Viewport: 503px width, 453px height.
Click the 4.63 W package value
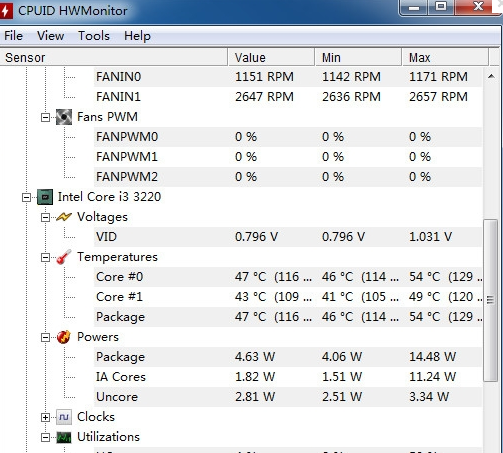[255, 357]
